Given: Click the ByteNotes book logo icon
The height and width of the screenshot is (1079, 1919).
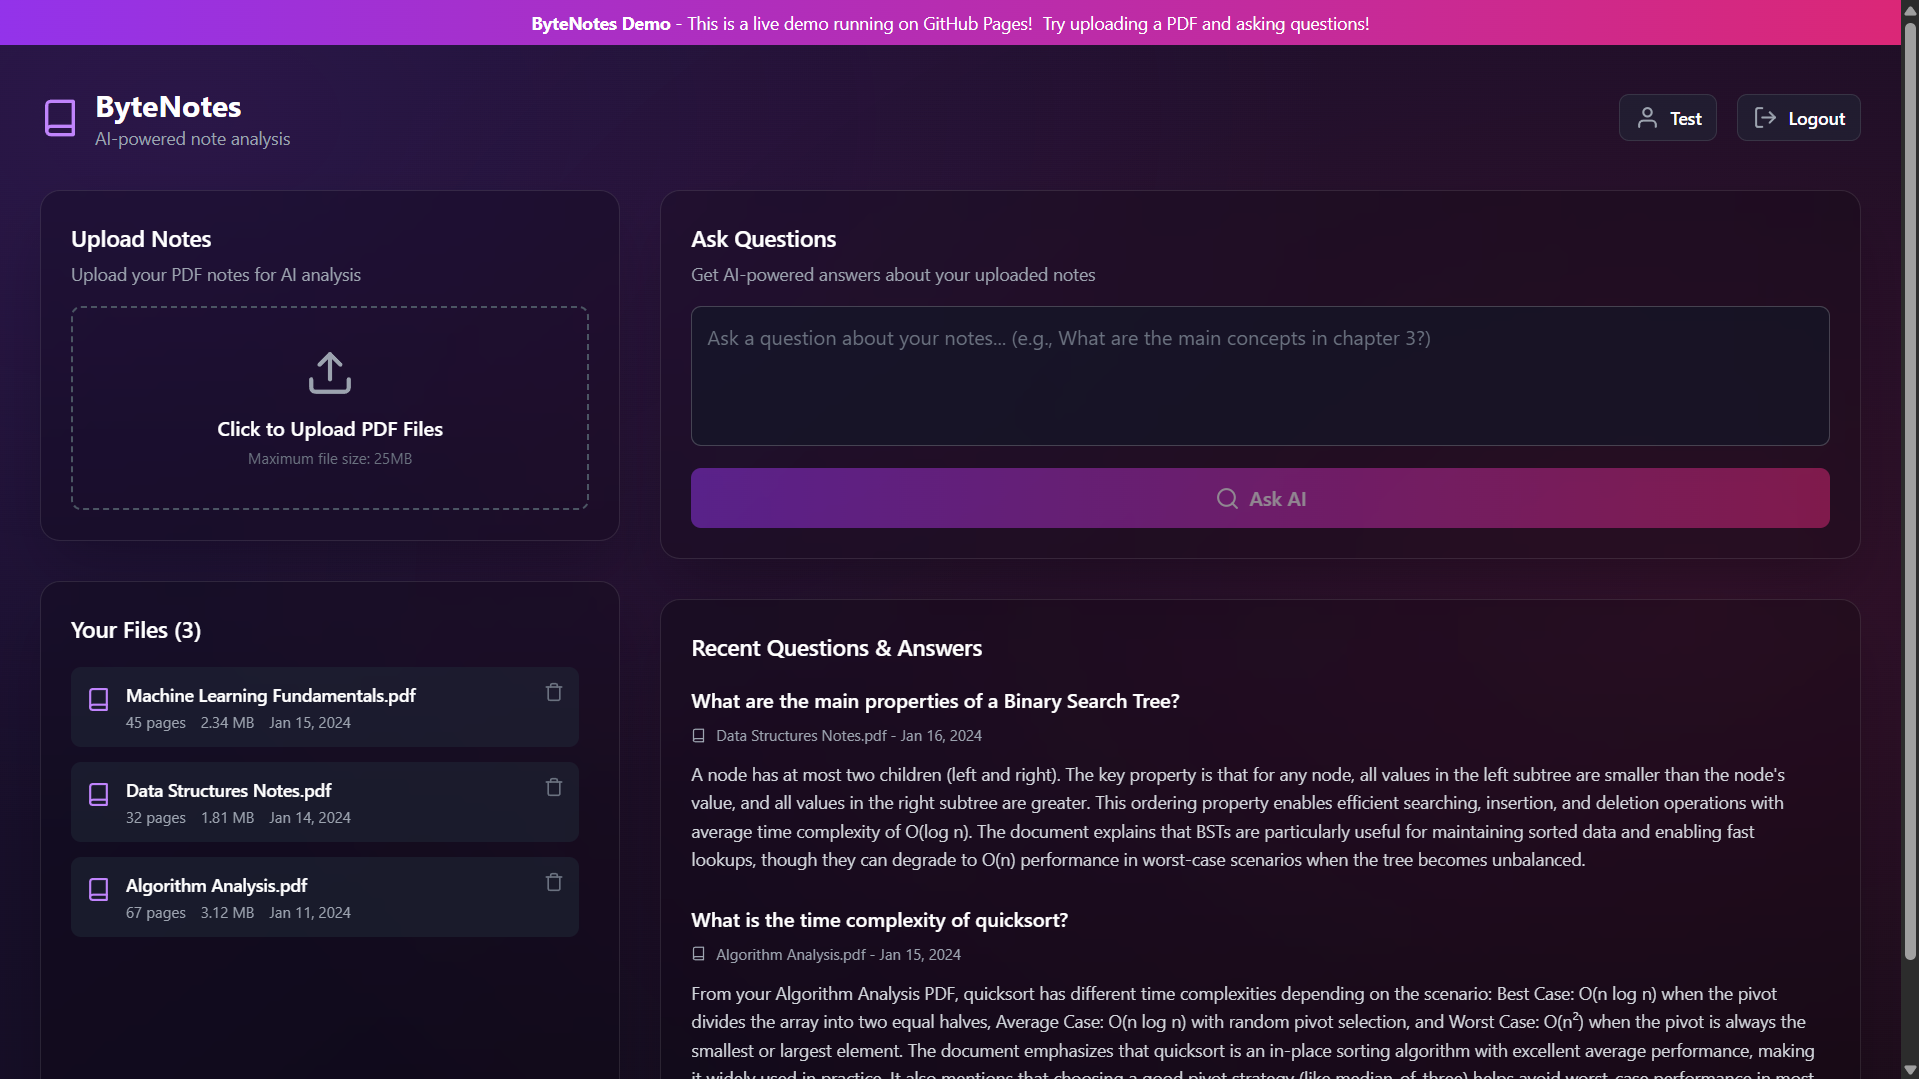Looking at the screenshot, I should 60,118.
